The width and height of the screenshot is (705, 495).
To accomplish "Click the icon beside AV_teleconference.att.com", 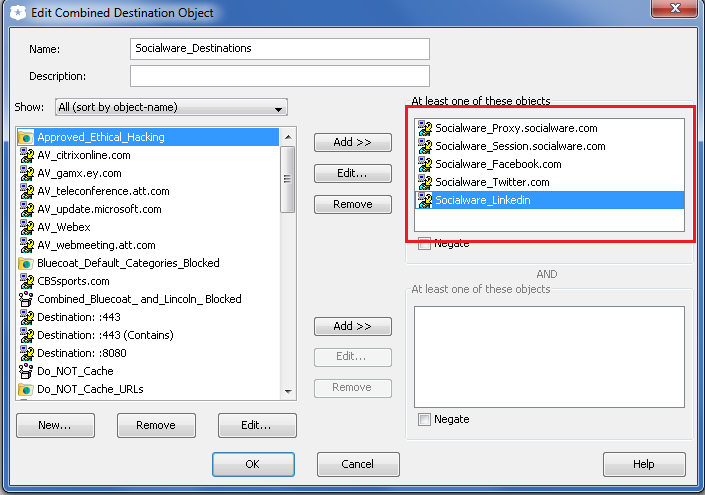I will point(27,191).
